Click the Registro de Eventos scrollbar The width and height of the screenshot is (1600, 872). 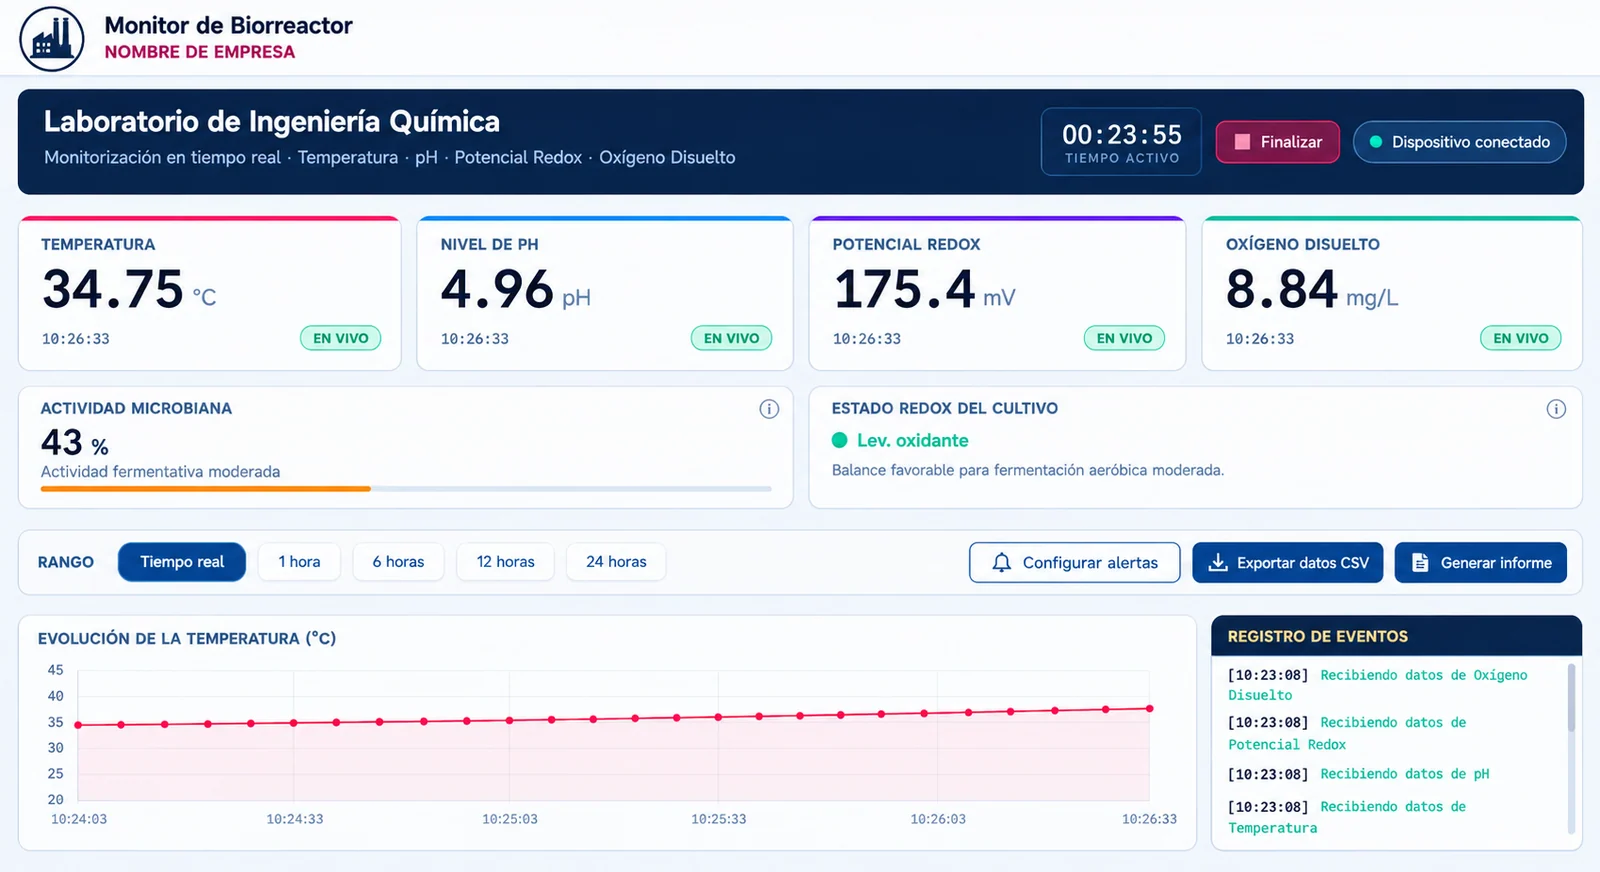(x=1571, y=698)
